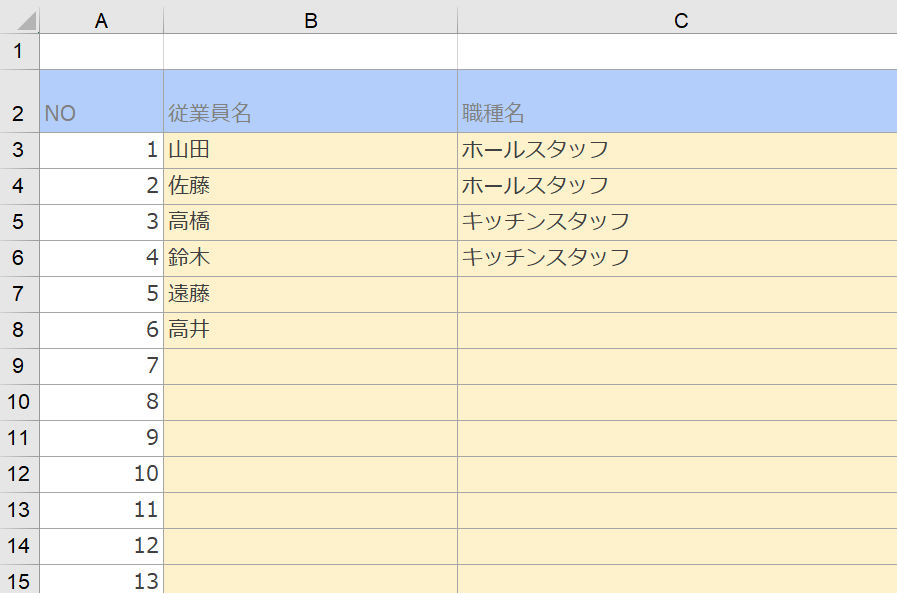Click the select-all corner triangle
This screenshot has width=897, height=593.
point(26,21)
